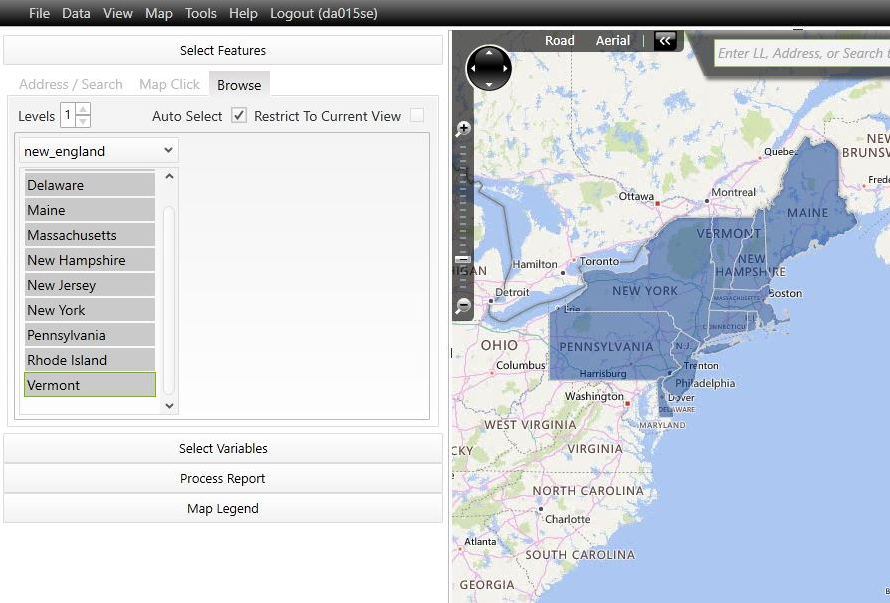Click the lower circular magnifier icon below zoom slider
This screenshot has height=603, width=890.
coord(463,306)
